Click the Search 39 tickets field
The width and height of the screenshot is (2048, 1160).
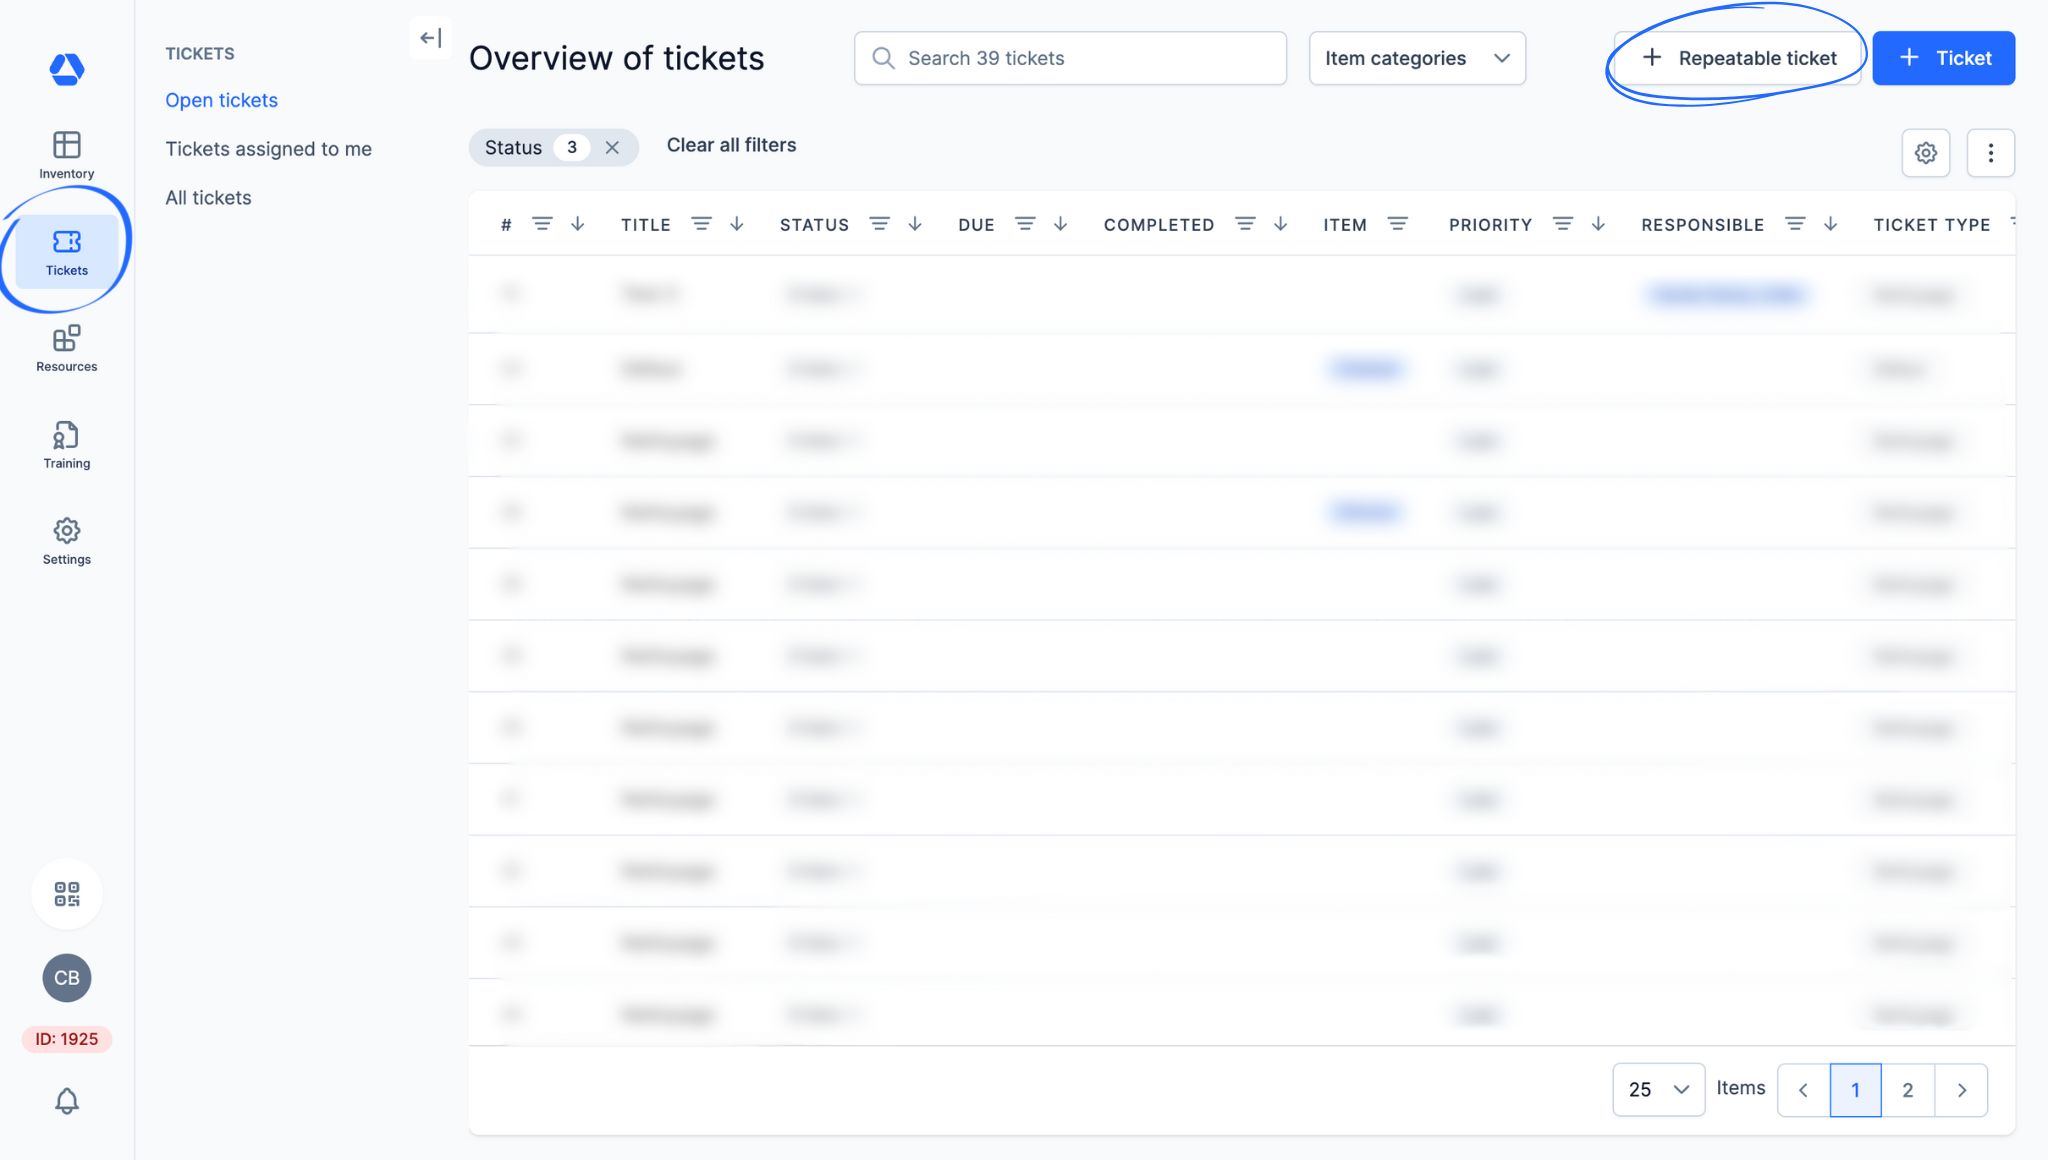1070,58
